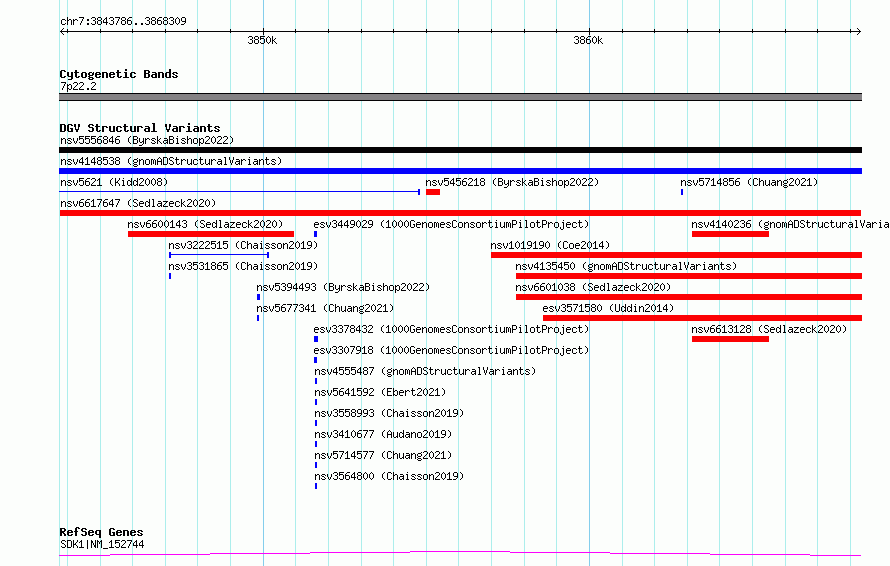The width and height of the screenshot is (890, 566).
Task: Open esv3449029 (1000GenomesConsortiumPilotProject) label
Action: pyautogui.click(x=451, y=224)
